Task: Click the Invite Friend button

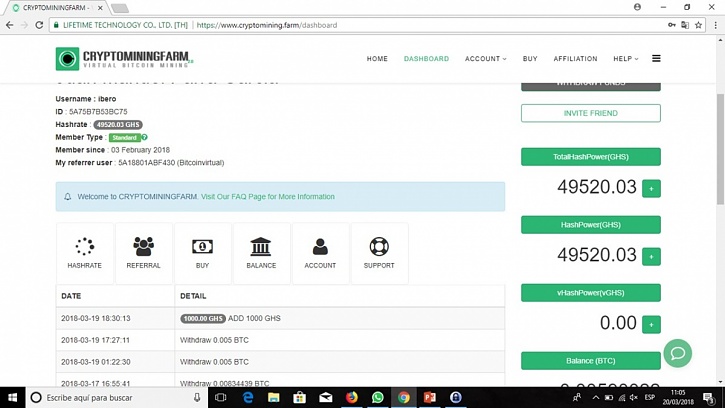Action: coord(590,113)
